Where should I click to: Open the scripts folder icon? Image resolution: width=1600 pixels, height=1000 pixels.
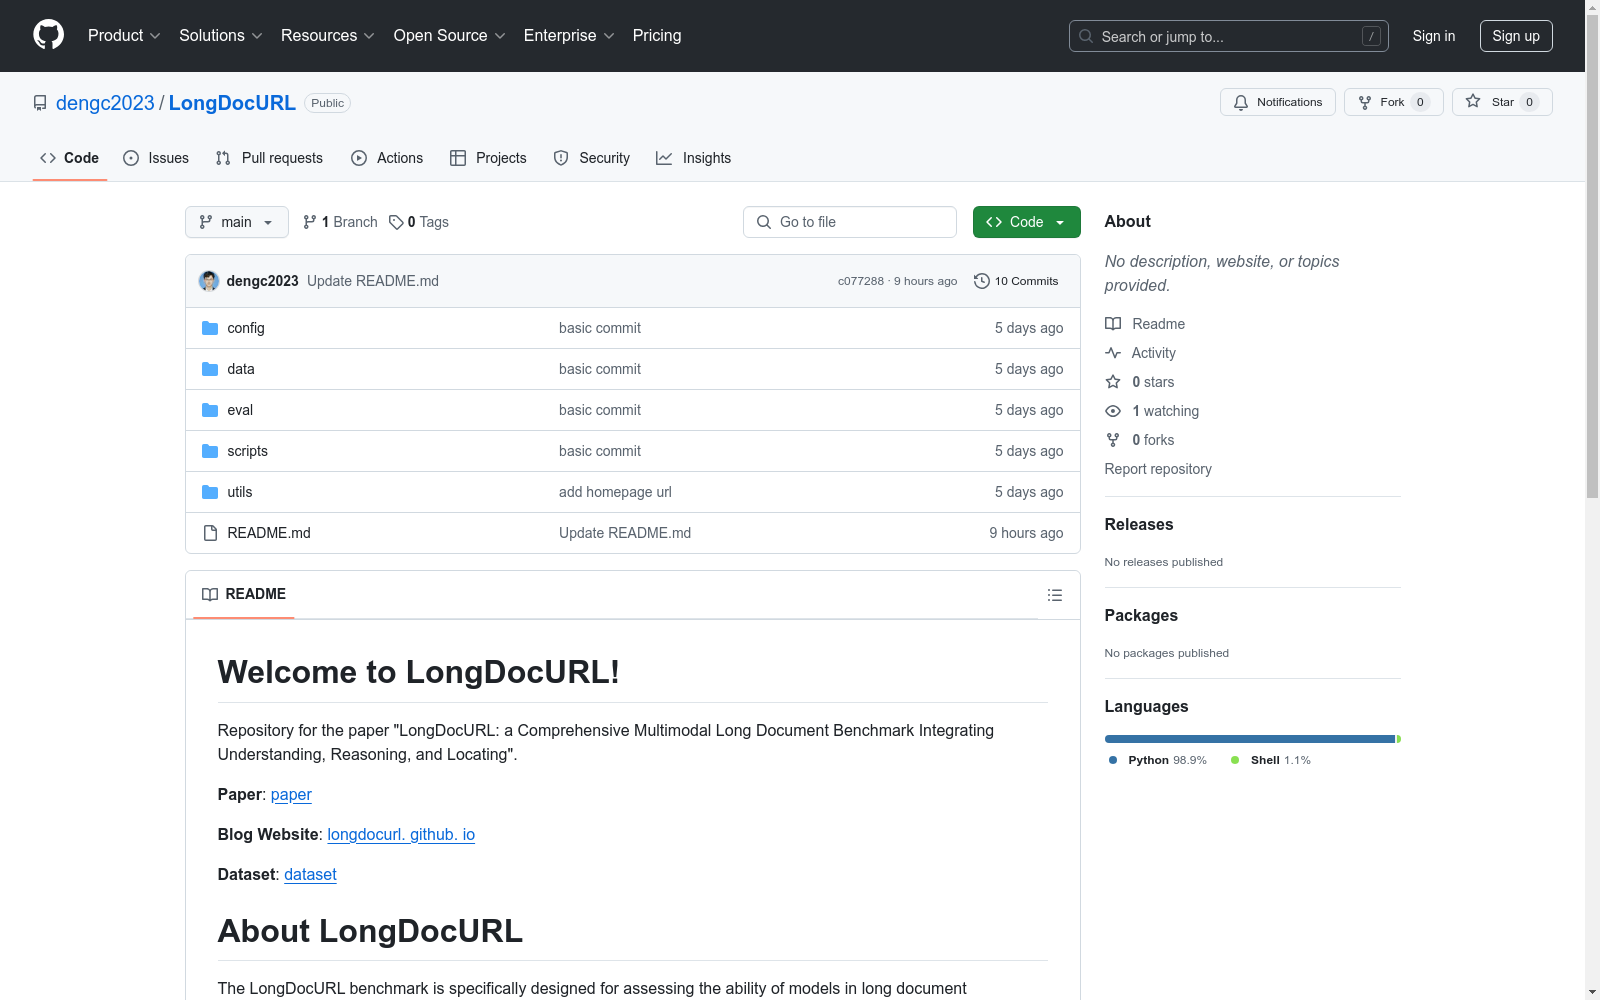point(210,451)
